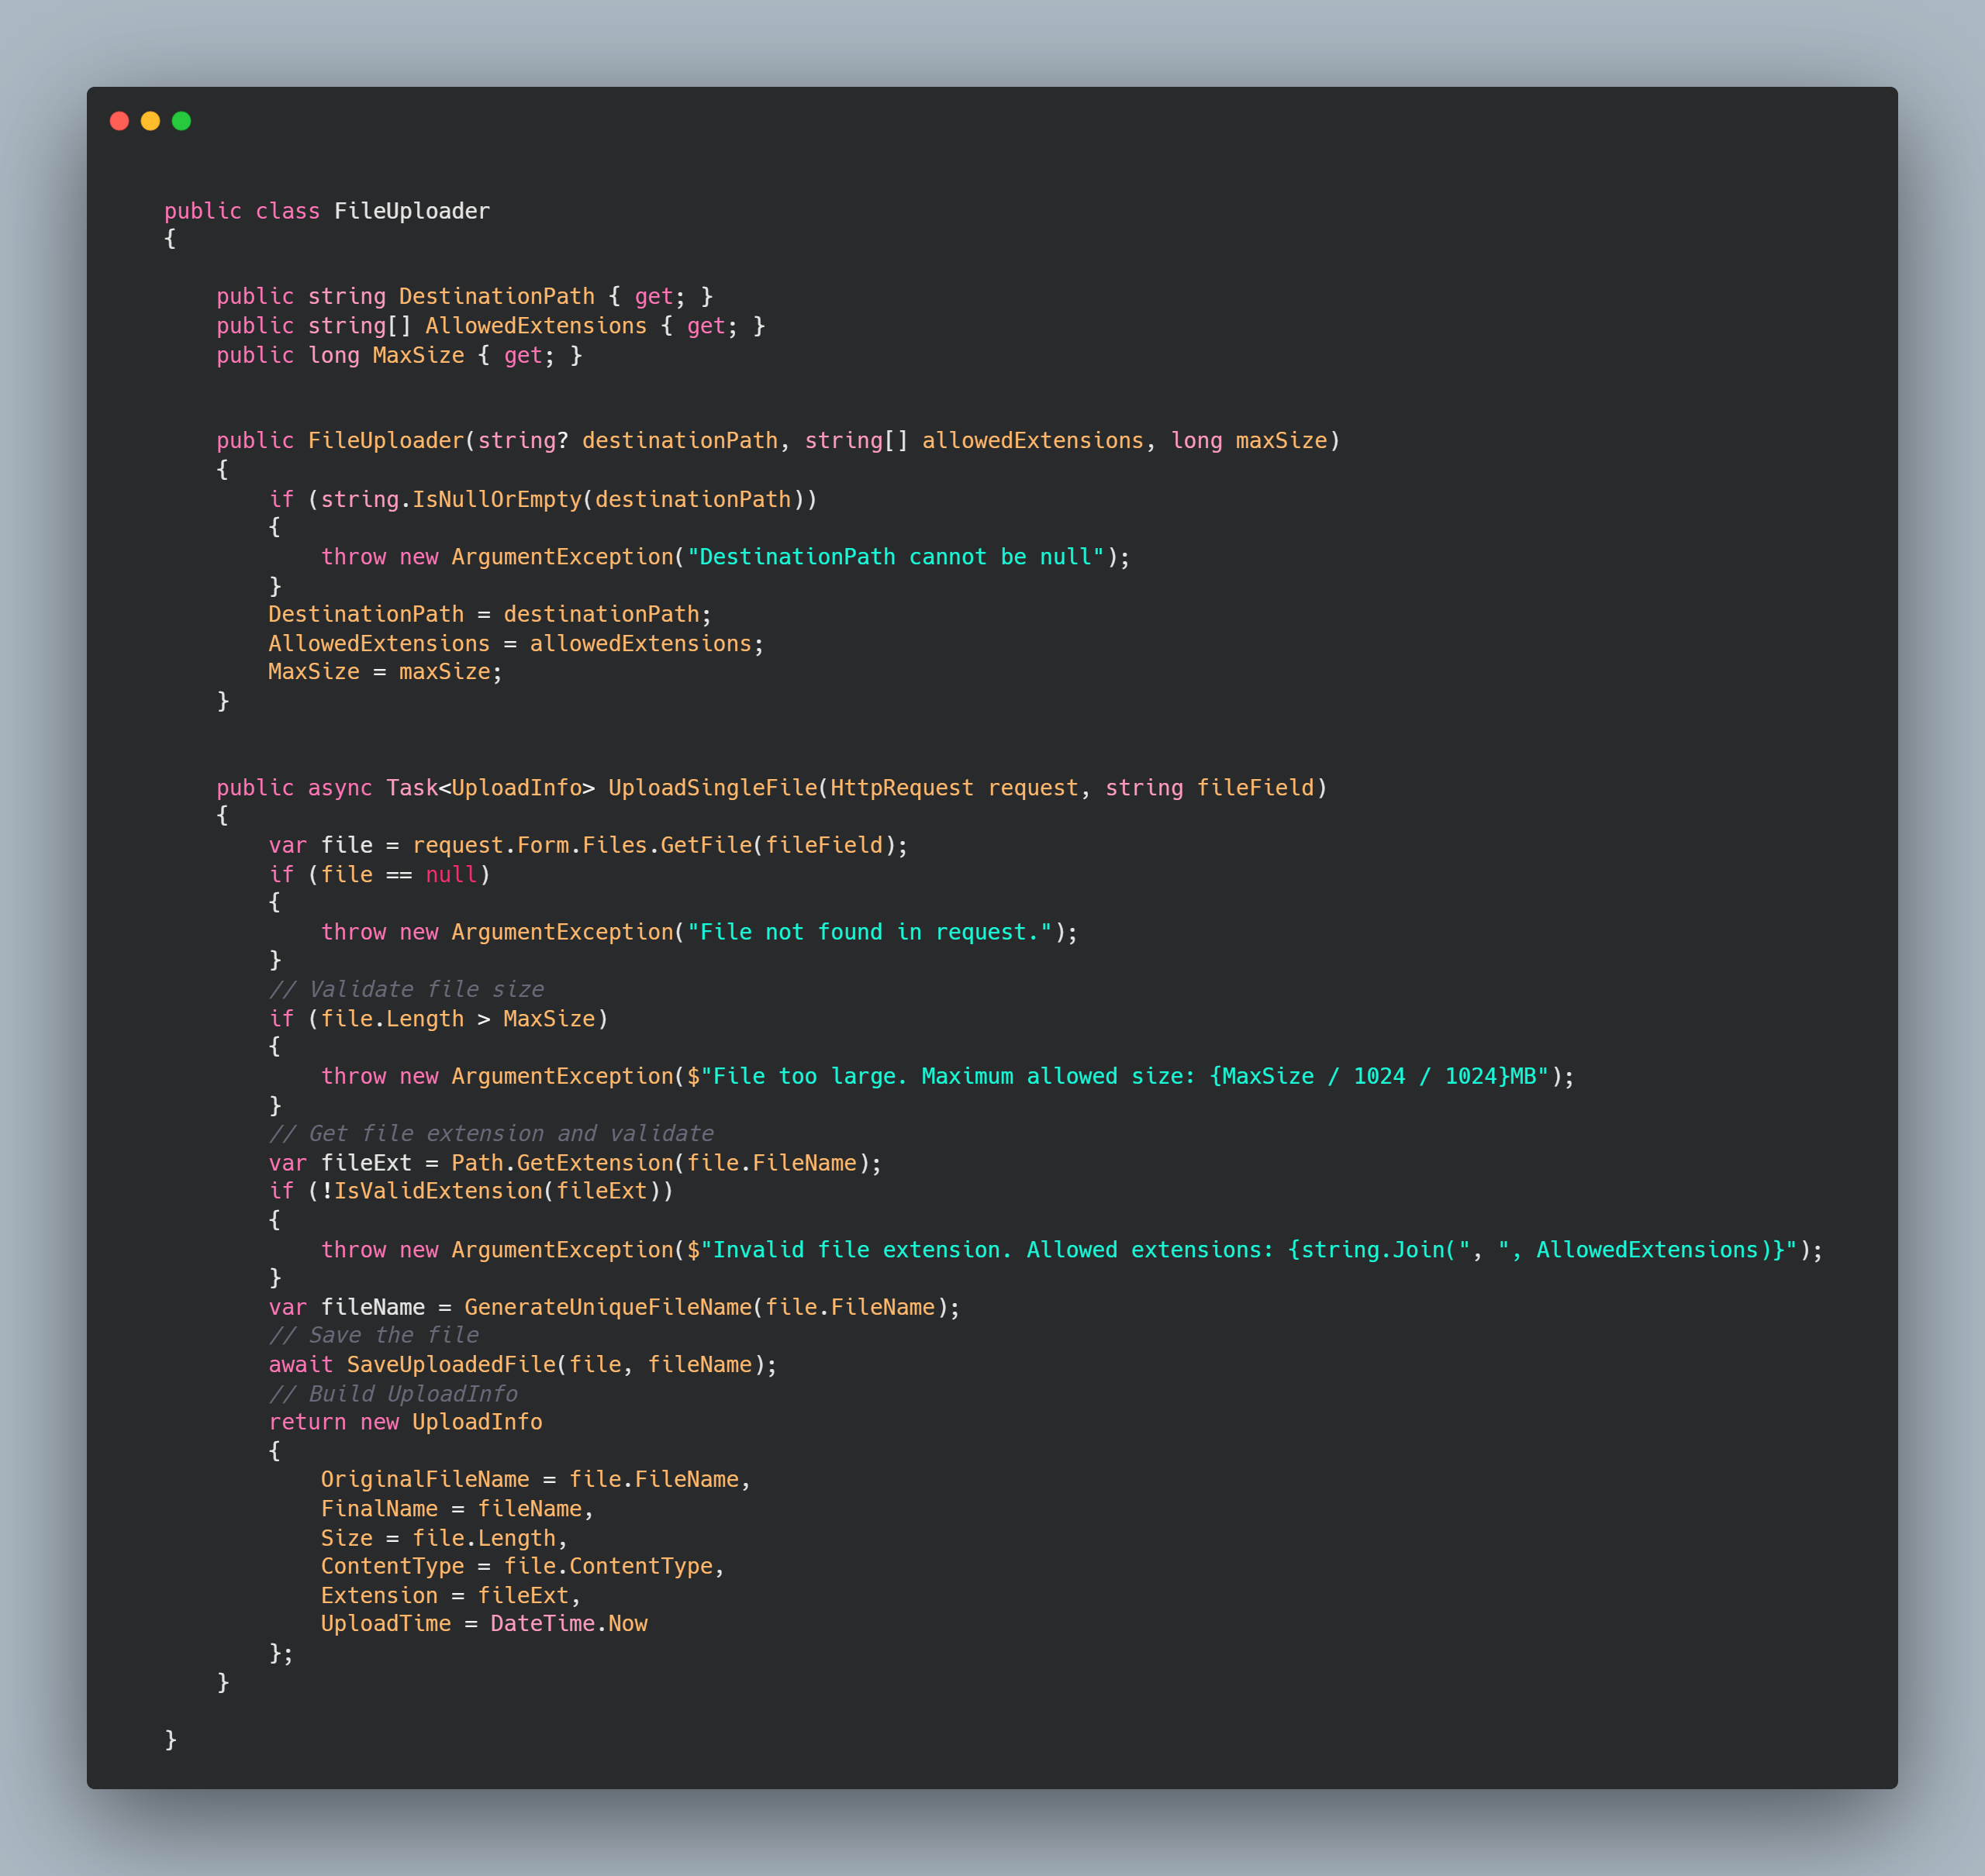
Task: Click the MaxSize property declaration
Action: point(418,355)
